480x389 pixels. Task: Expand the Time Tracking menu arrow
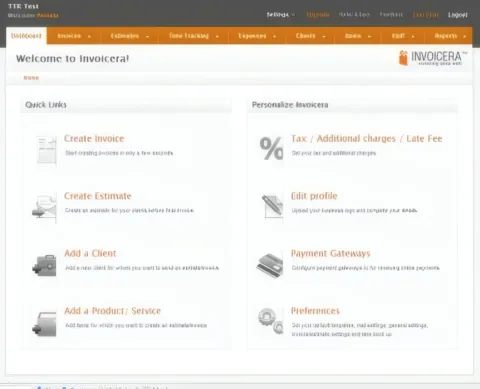click(217, 36)
